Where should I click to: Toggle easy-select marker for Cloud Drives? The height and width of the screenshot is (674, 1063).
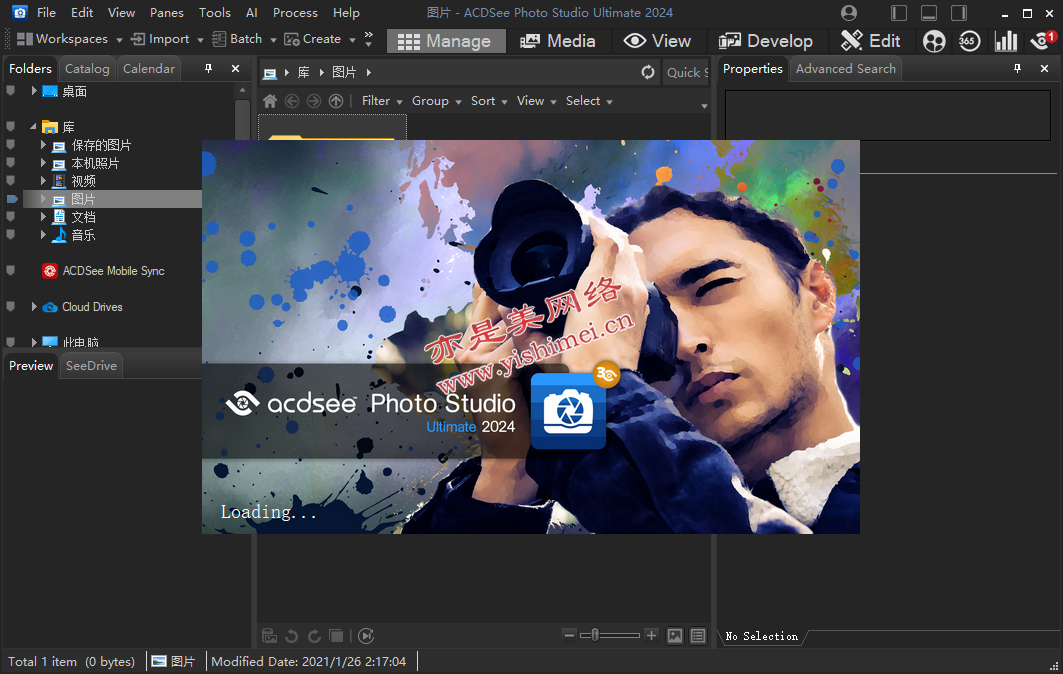(11, 306)
